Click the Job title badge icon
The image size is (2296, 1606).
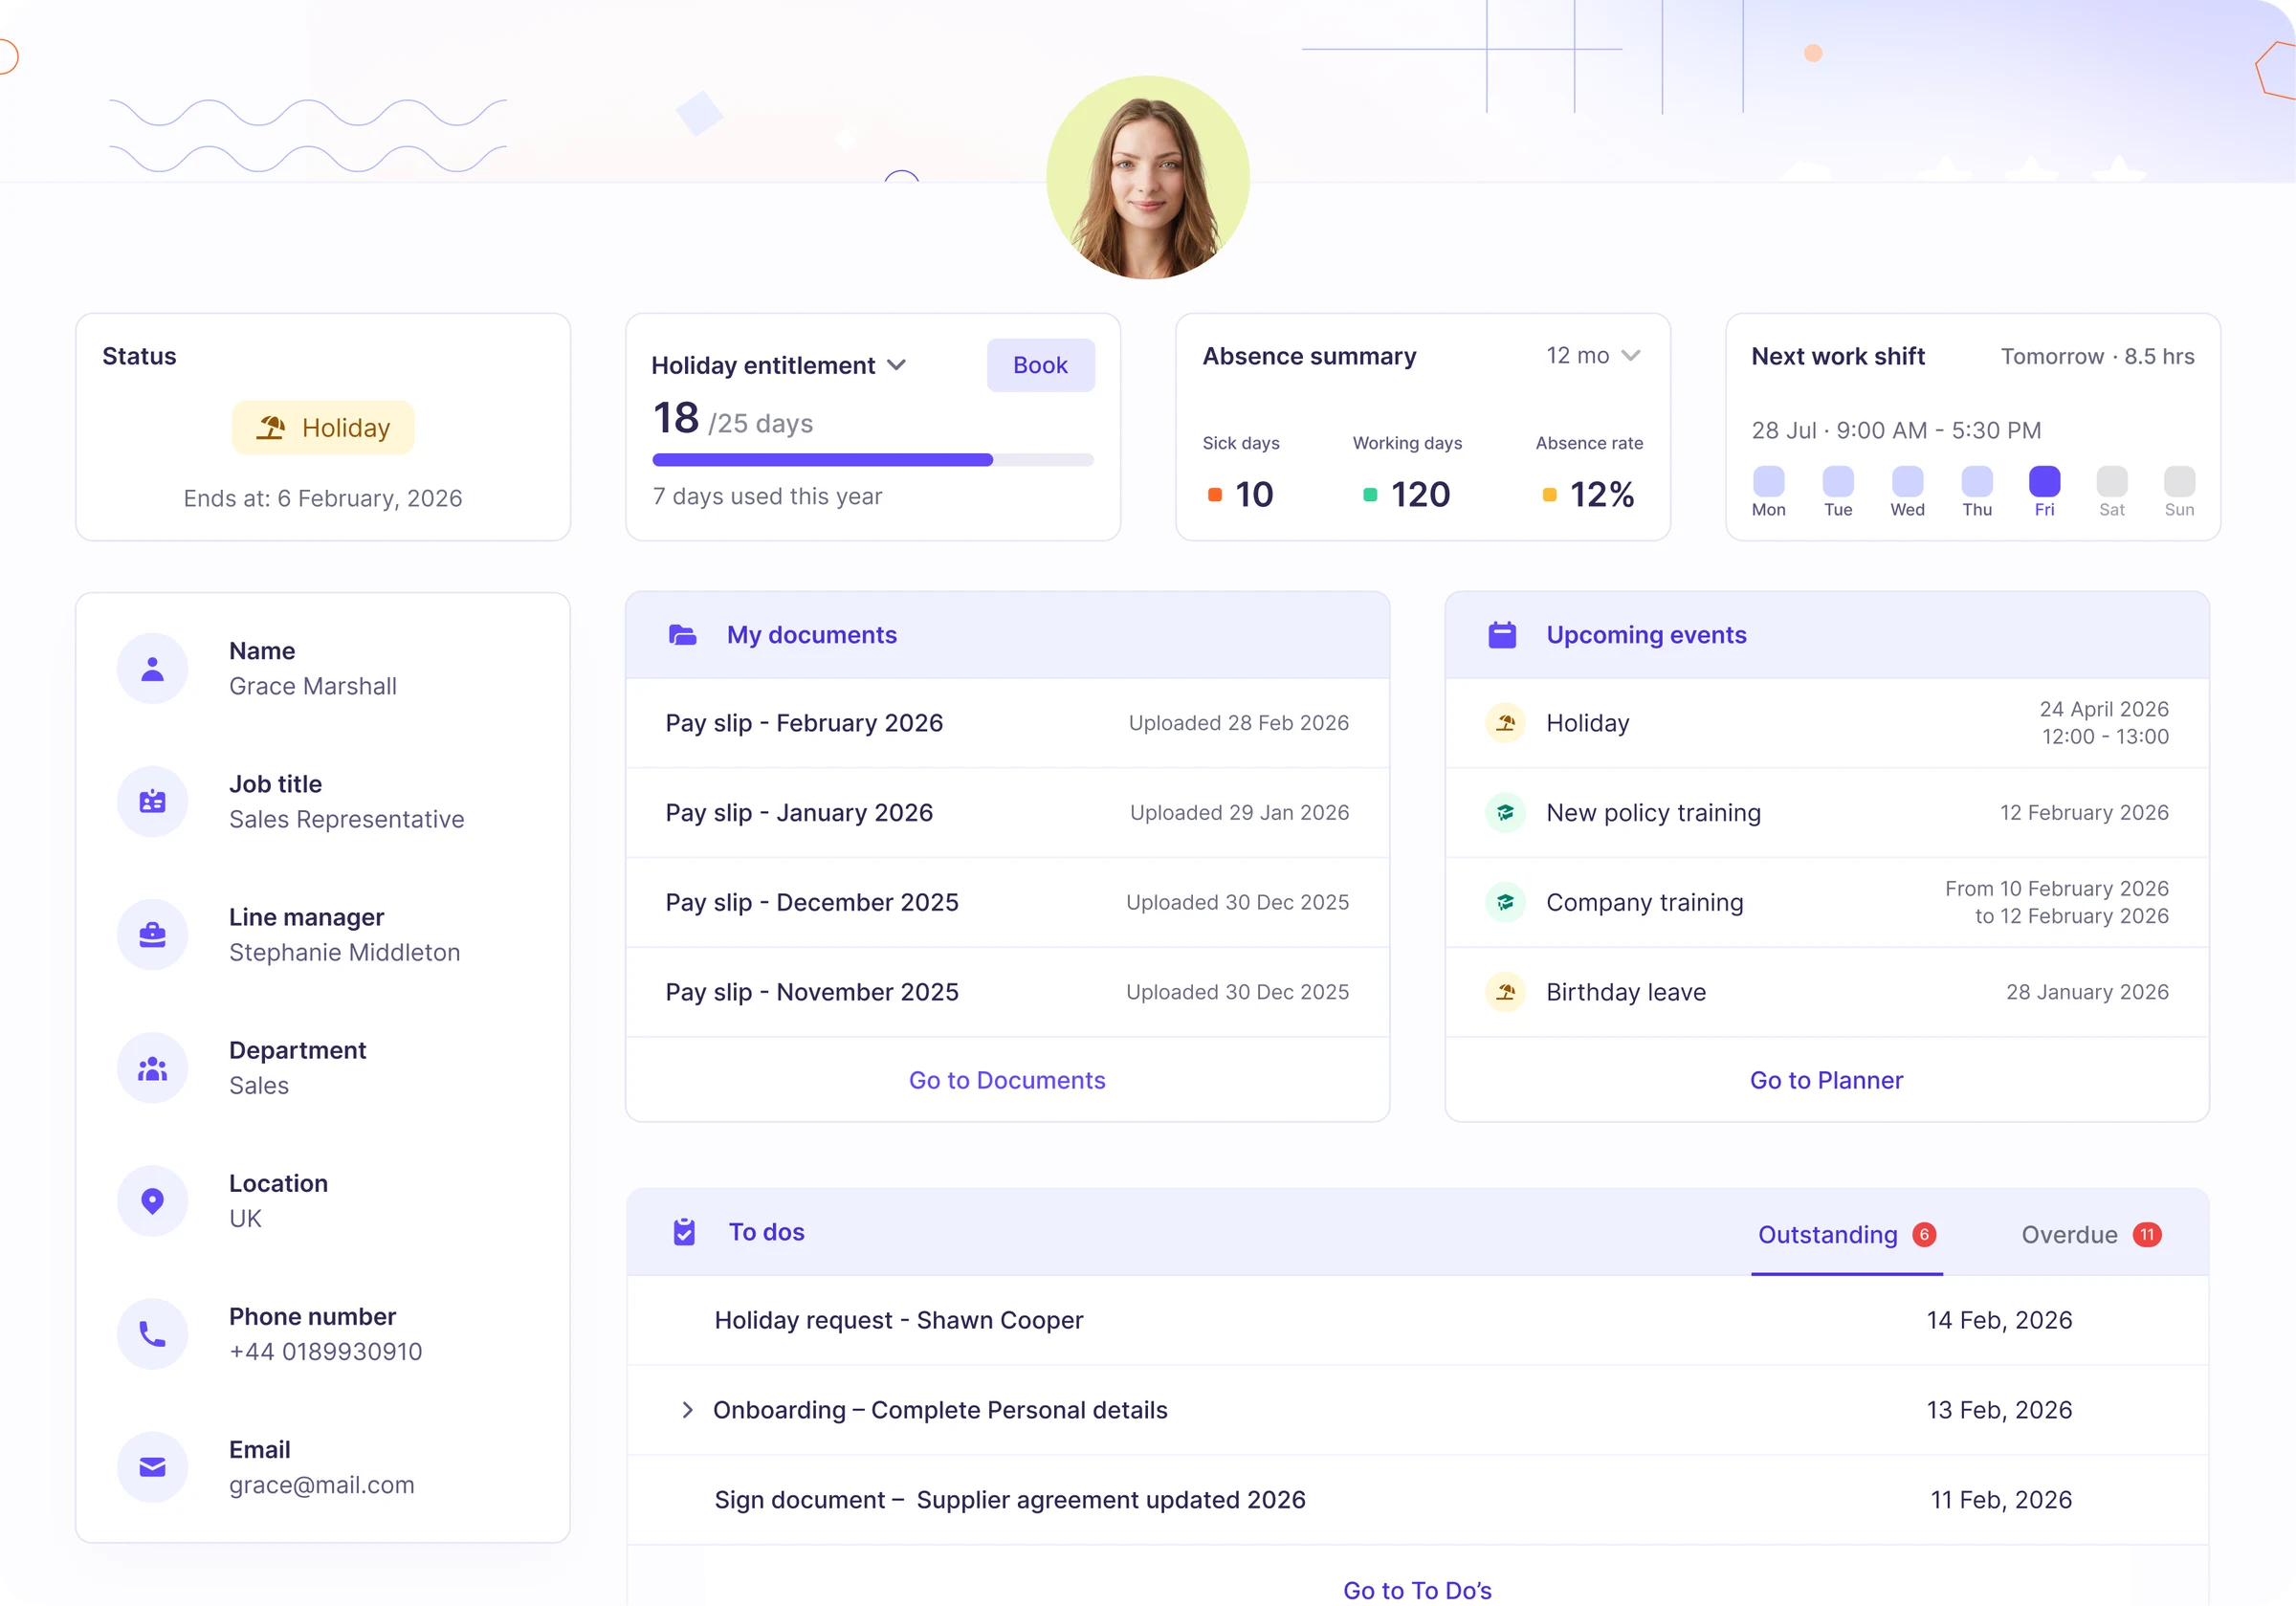click(x=152, y=801)
